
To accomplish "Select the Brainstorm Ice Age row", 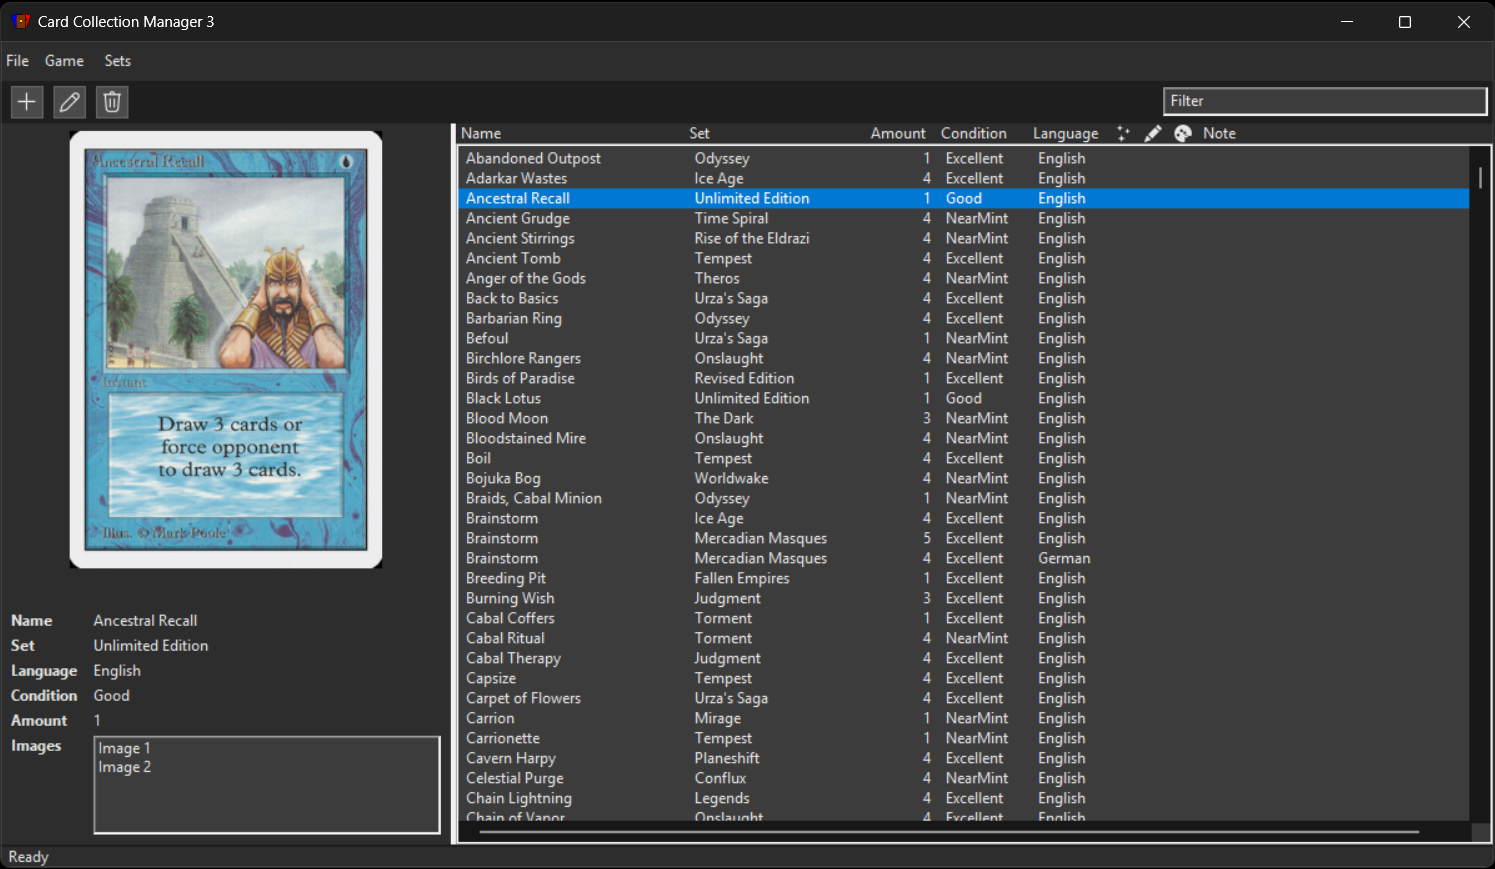I will (x=964, y=518).
